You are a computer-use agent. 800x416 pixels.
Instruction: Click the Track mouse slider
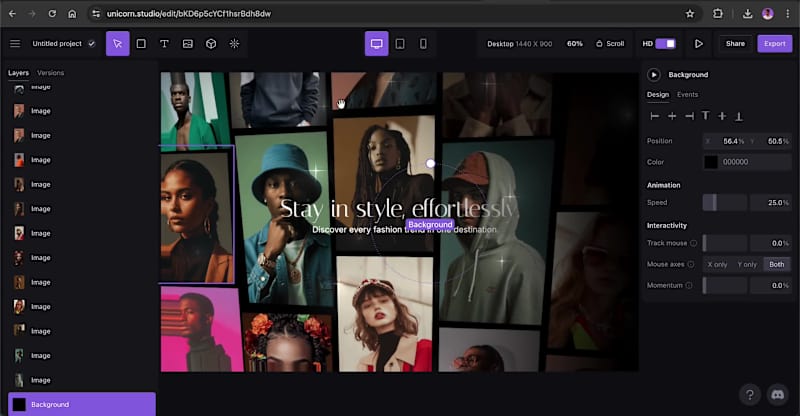point(724,243)
